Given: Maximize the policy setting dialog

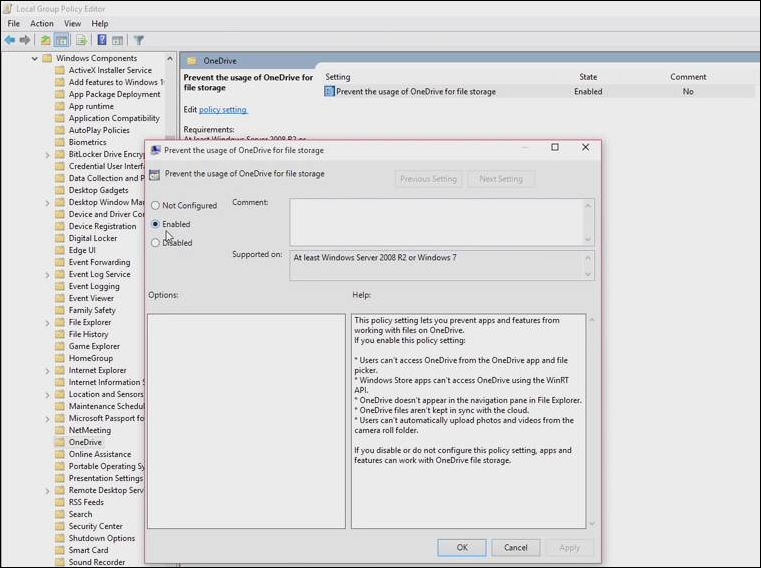Looking at the screenshot, I should coord(555,147).
